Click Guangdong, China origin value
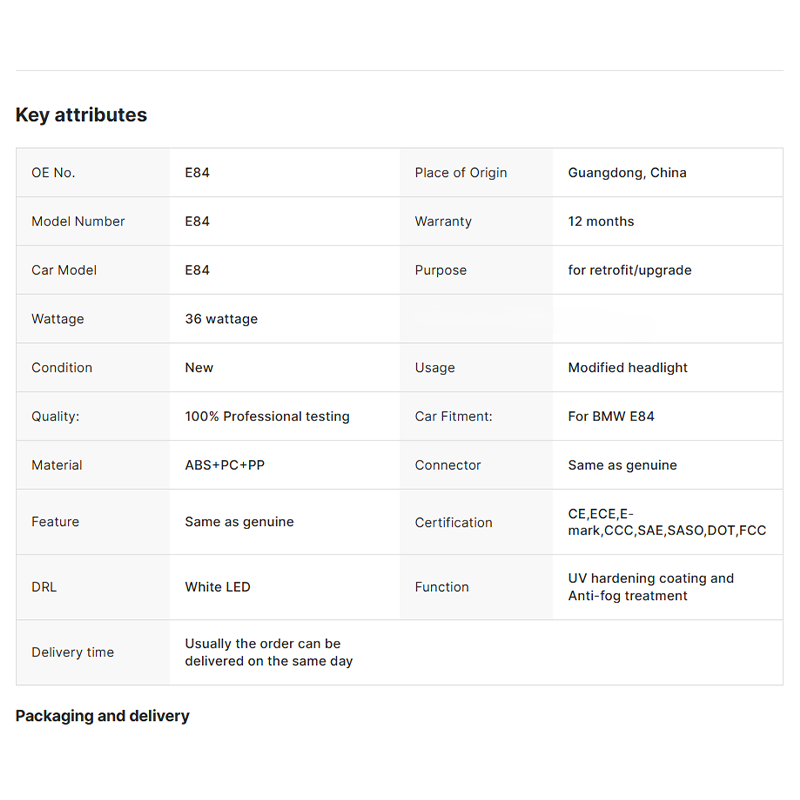800x800 pixels. tap(627, 172)
